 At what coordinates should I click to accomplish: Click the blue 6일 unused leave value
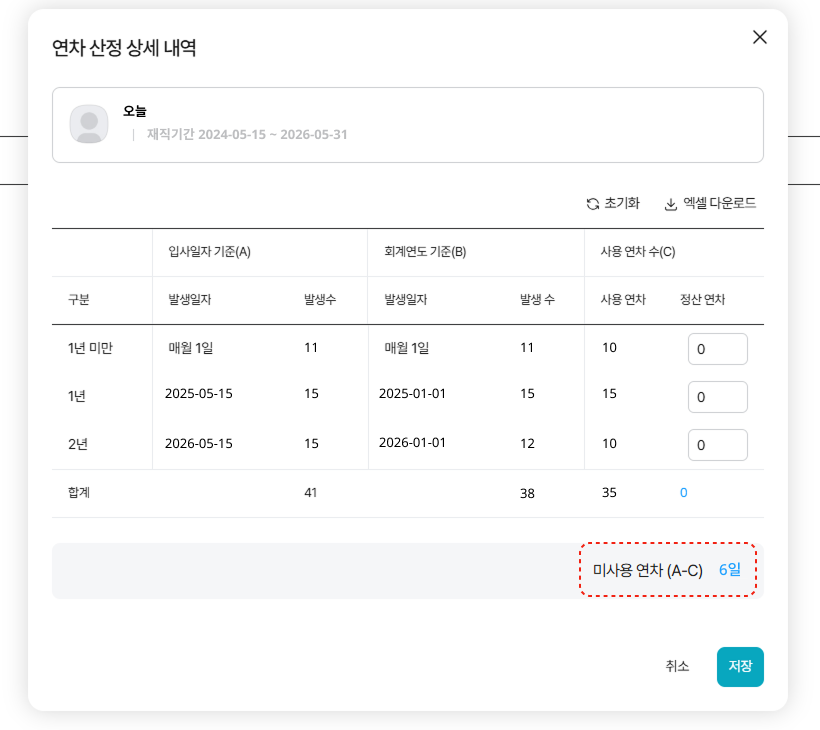coord(730,570)
